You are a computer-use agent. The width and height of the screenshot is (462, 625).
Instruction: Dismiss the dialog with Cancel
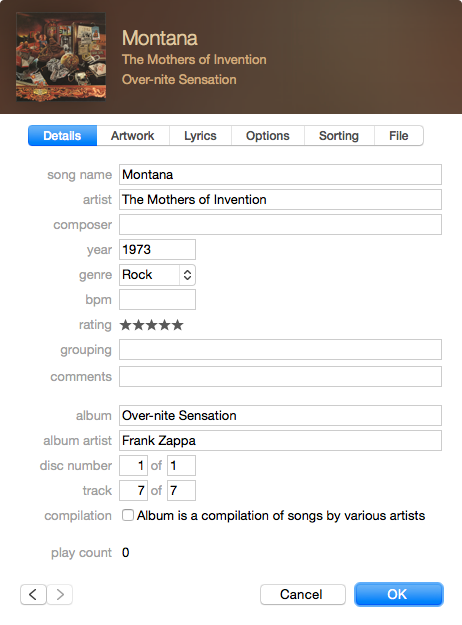303,594
